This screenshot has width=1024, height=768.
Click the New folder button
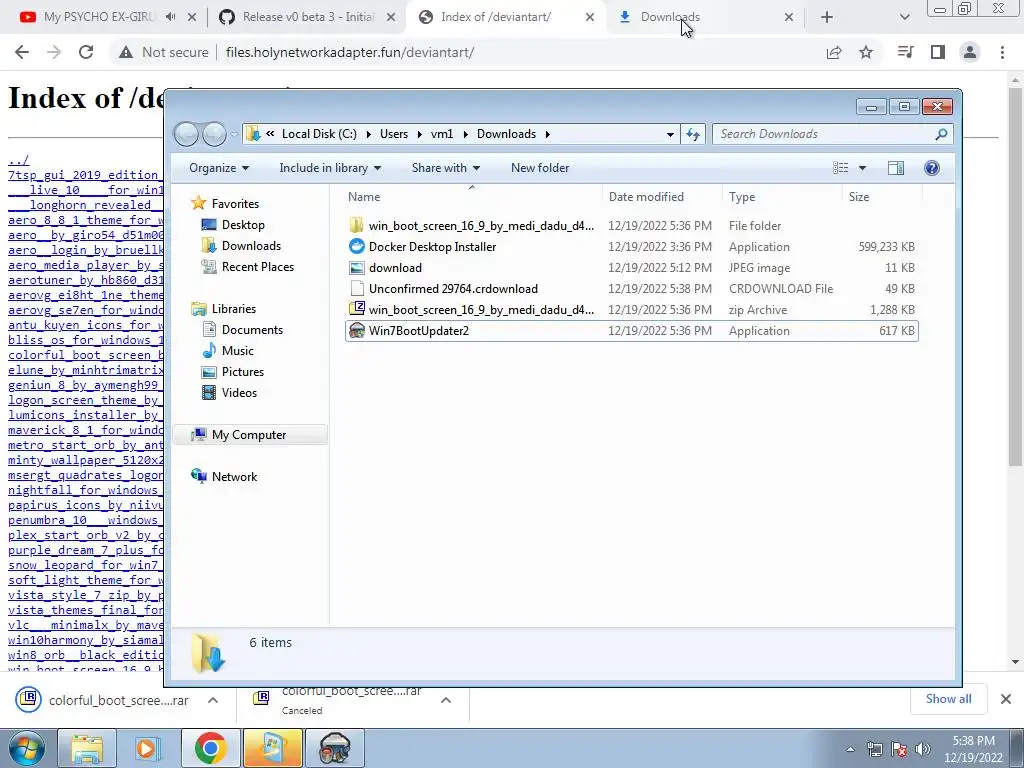point(540,168)
